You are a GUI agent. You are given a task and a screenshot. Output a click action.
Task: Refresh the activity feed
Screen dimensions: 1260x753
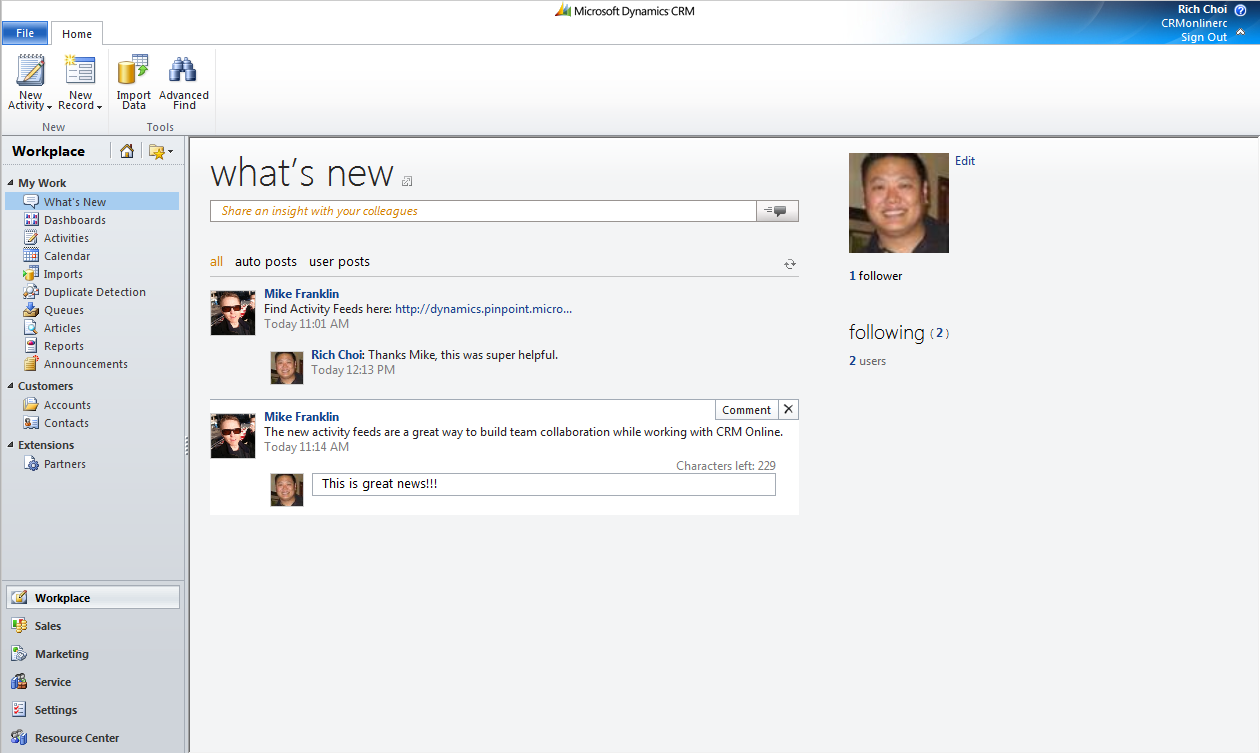tap(789, 264)
